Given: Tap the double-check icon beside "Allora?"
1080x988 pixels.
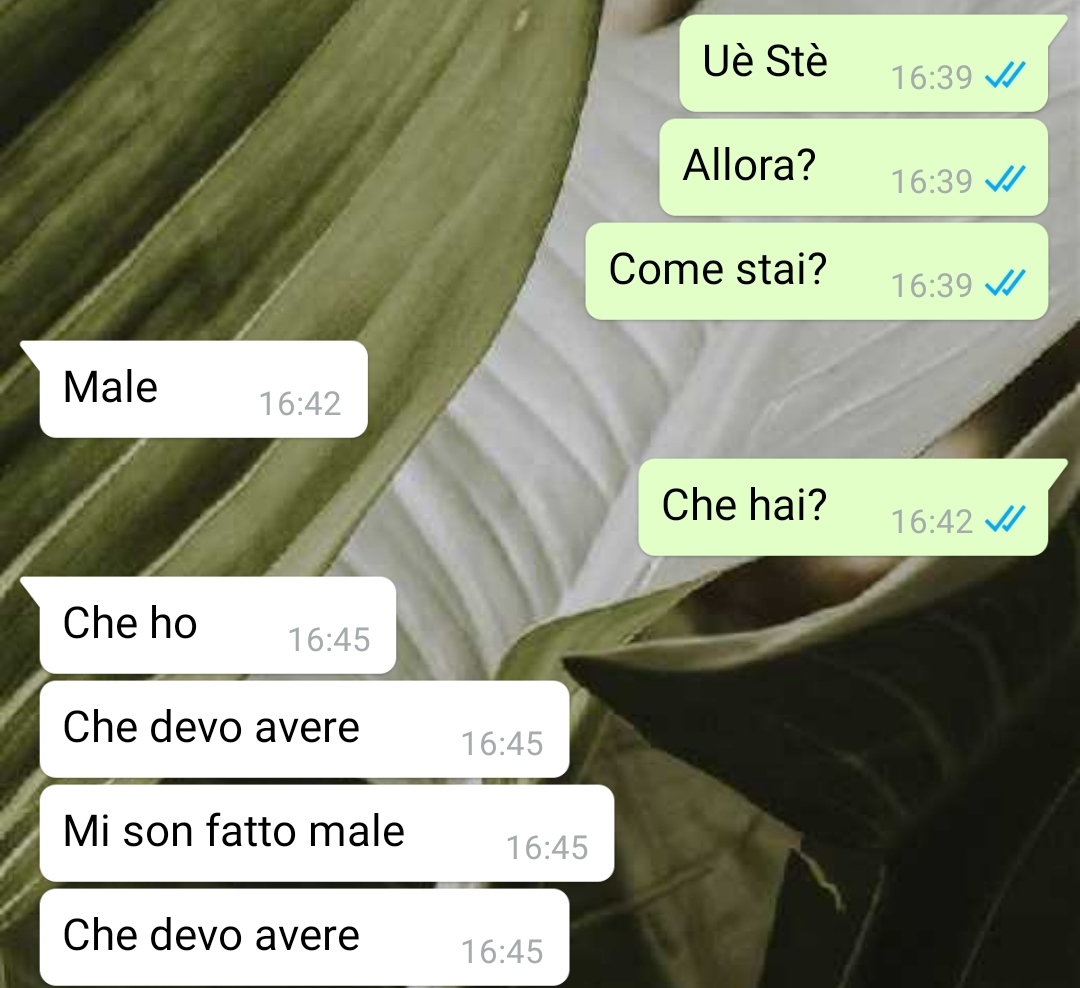Looking at the screenshot, I should [x=1005, y=179].
